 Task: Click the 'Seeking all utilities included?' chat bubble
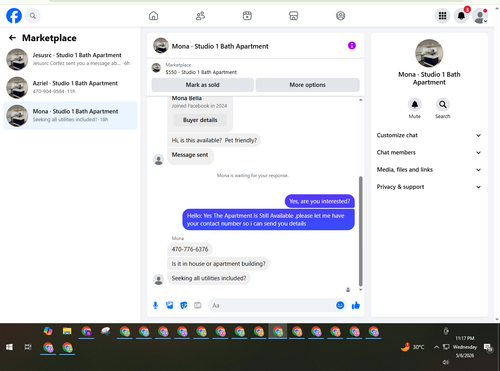point(209,278)
